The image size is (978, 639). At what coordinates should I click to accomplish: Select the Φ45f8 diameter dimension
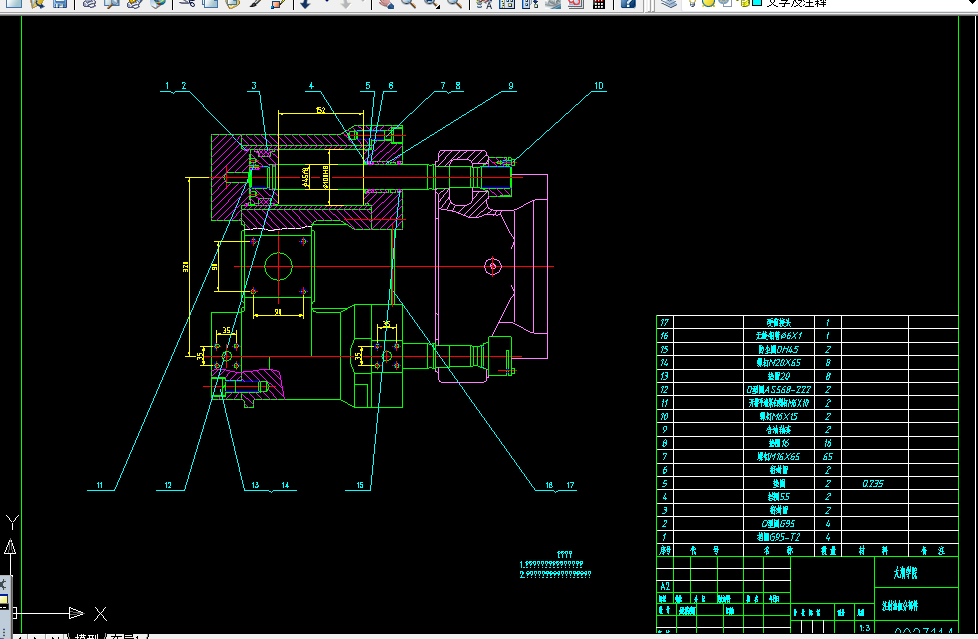pyautogui.click(x=305, y=177)
